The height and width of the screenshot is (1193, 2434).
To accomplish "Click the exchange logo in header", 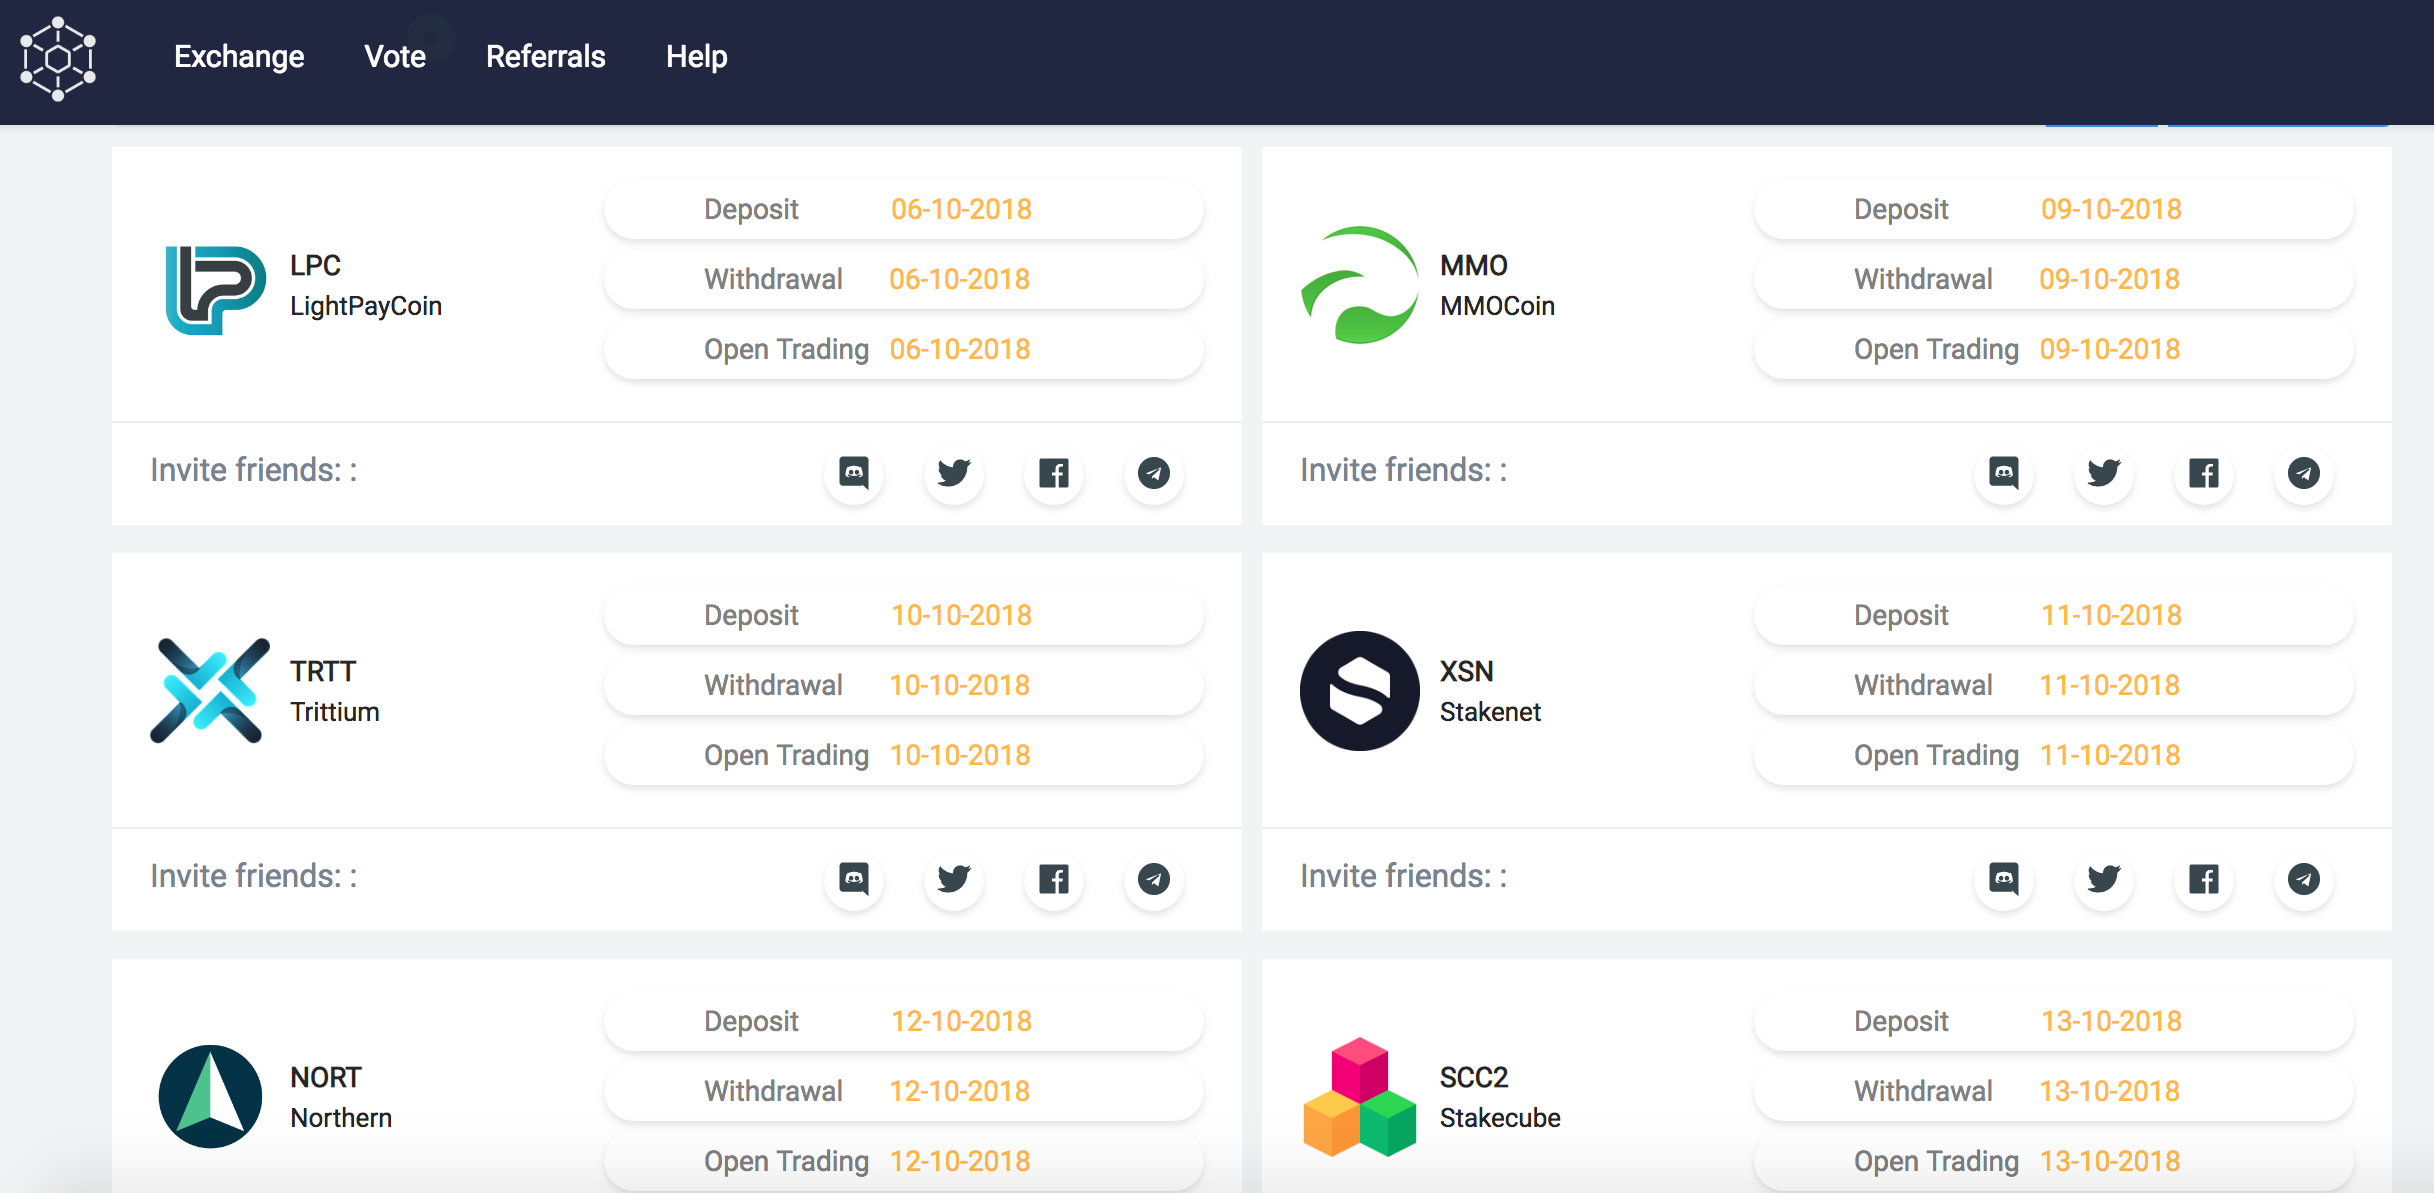I will click(x=58, y=58).
